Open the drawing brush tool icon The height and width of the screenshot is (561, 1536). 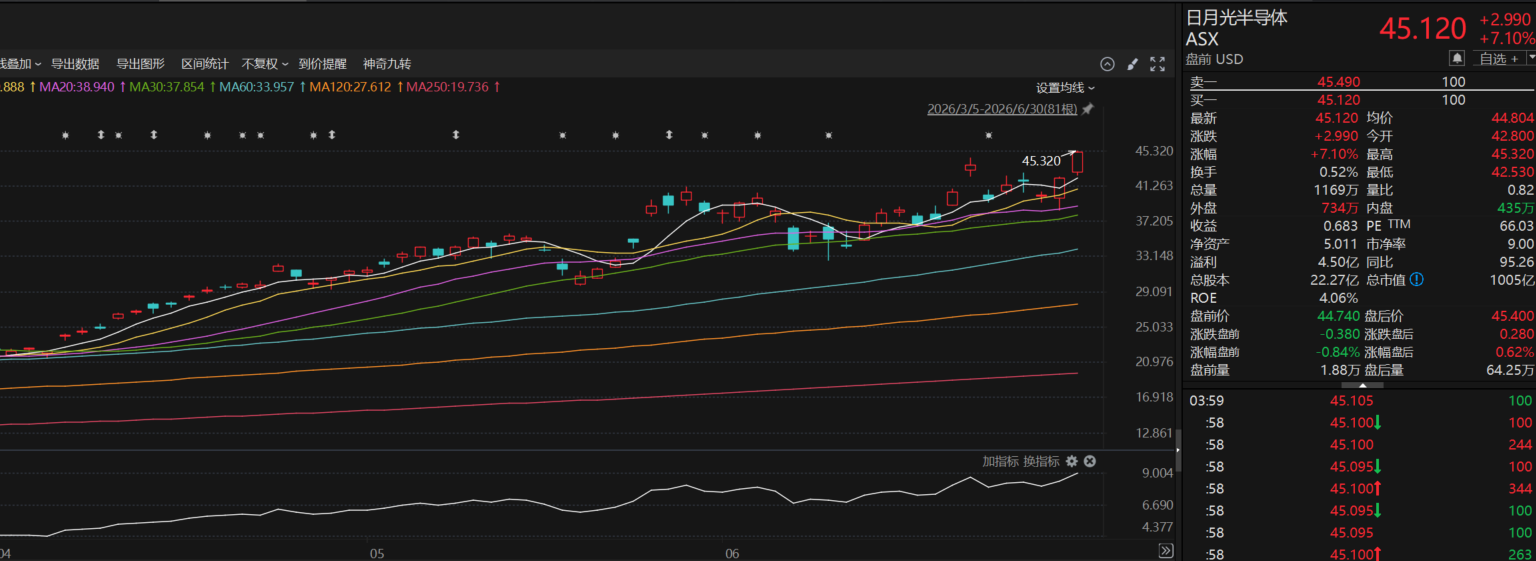[1132, 64]
